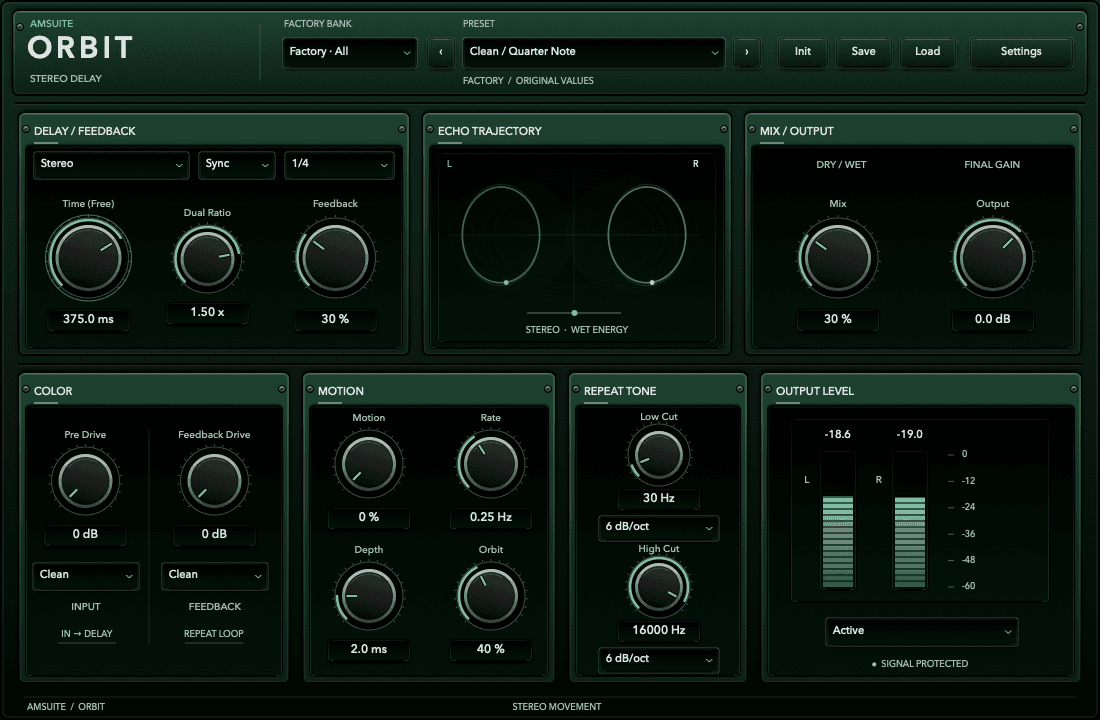Click the stereo wet energy slider
Screen dimensions: 1100x720
tap(574, 313)
